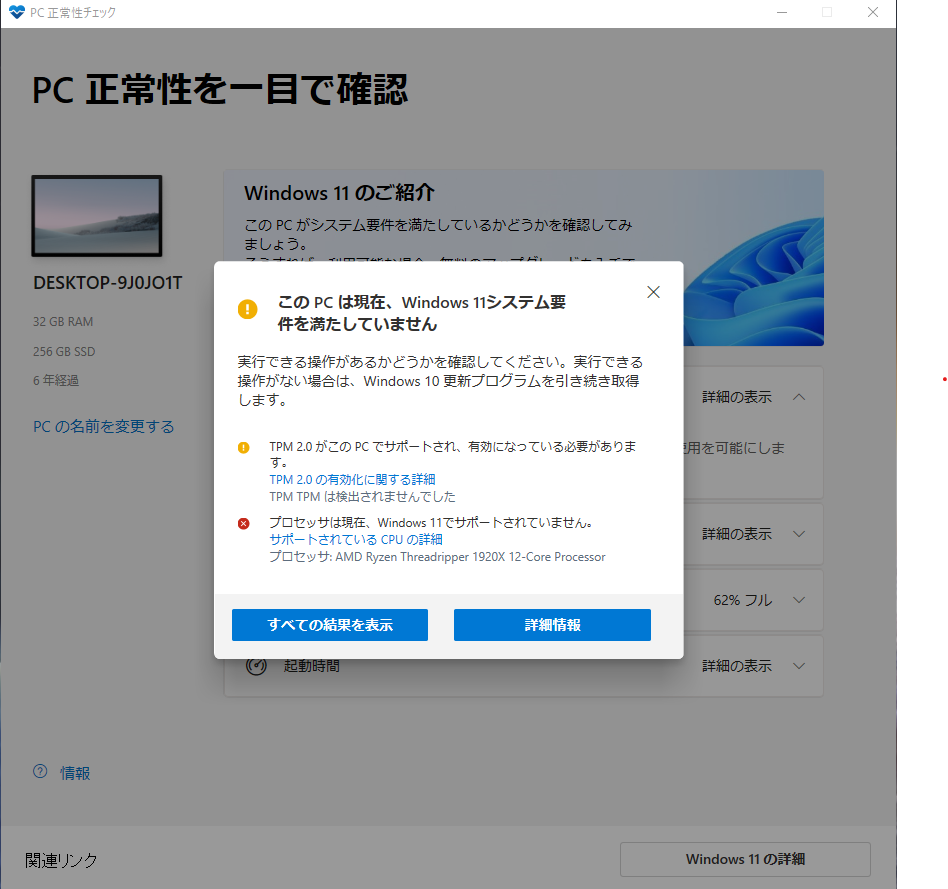Expand the 起動時間 section chevron

799,666
